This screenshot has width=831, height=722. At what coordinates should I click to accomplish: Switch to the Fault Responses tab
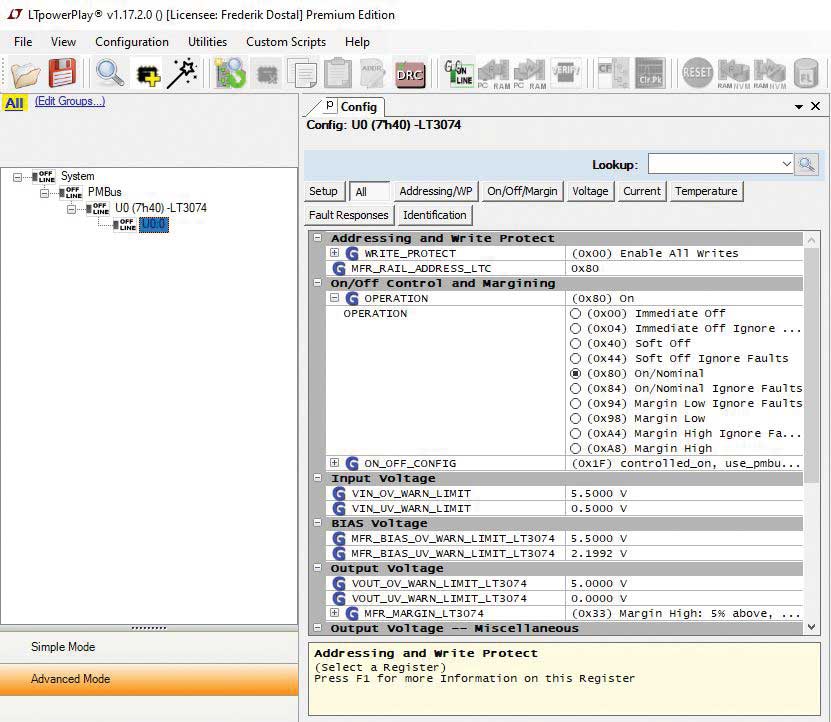click(348, 215)
